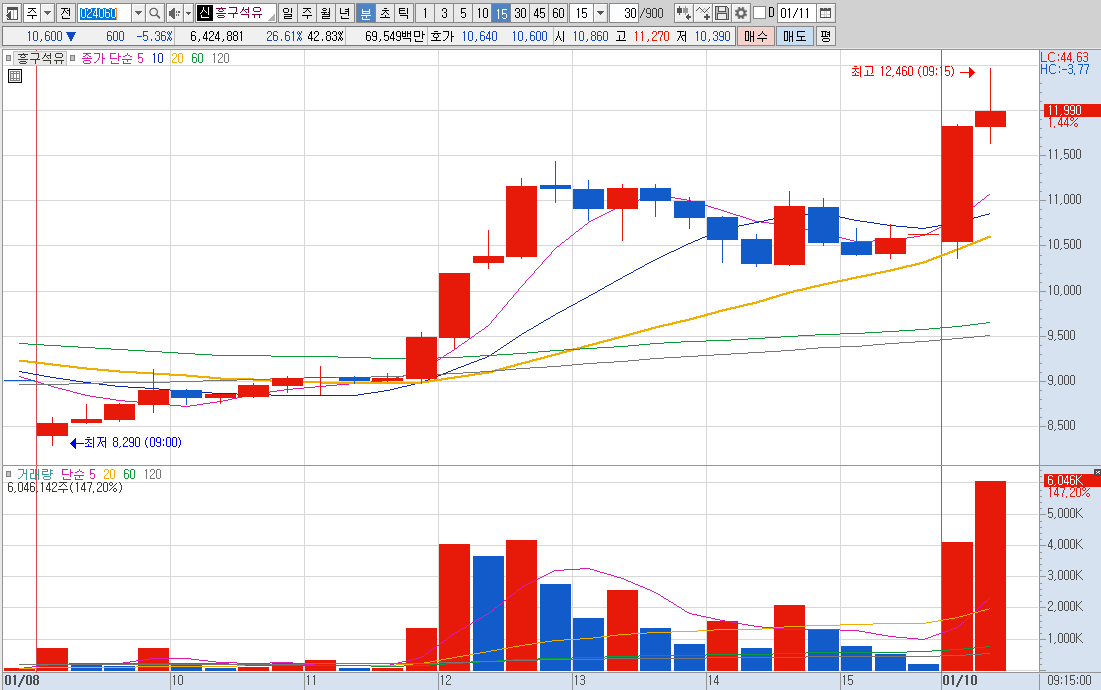This screenshot has height=690, width=1101.
Task: Click the small close icon on volume pane
Action: pos(1097,472)
